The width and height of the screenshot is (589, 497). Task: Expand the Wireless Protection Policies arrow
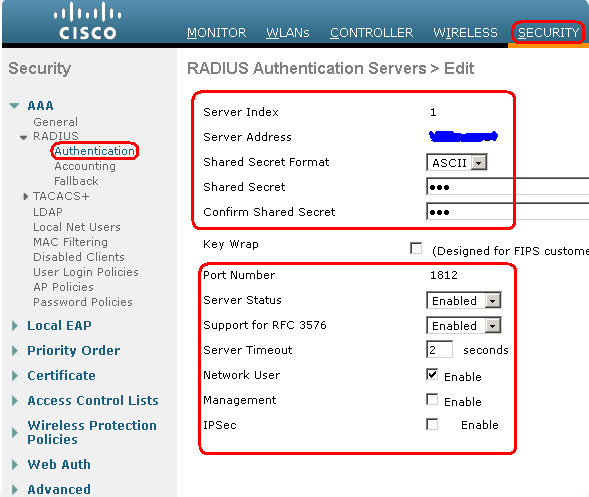[15, 433]
